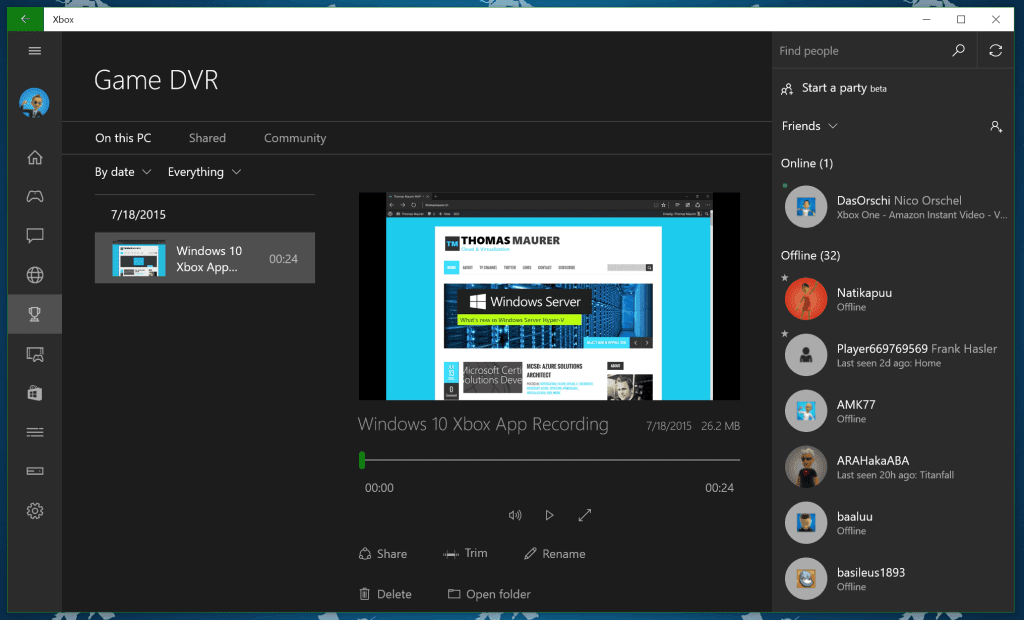The height and width of the screenshot is (620, 1024).
Task: Open friend AMK77
Action: (893, 411)
